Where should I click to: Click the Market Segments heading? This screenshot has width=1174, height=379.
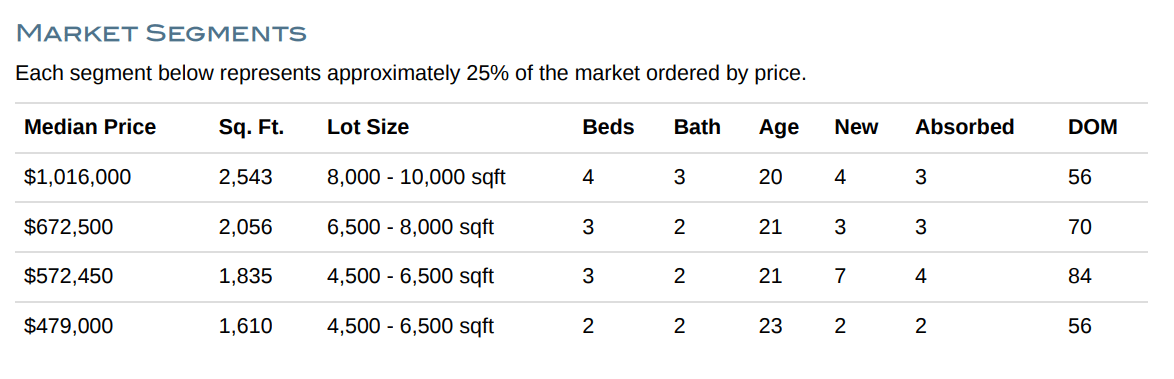click(161, 33)
